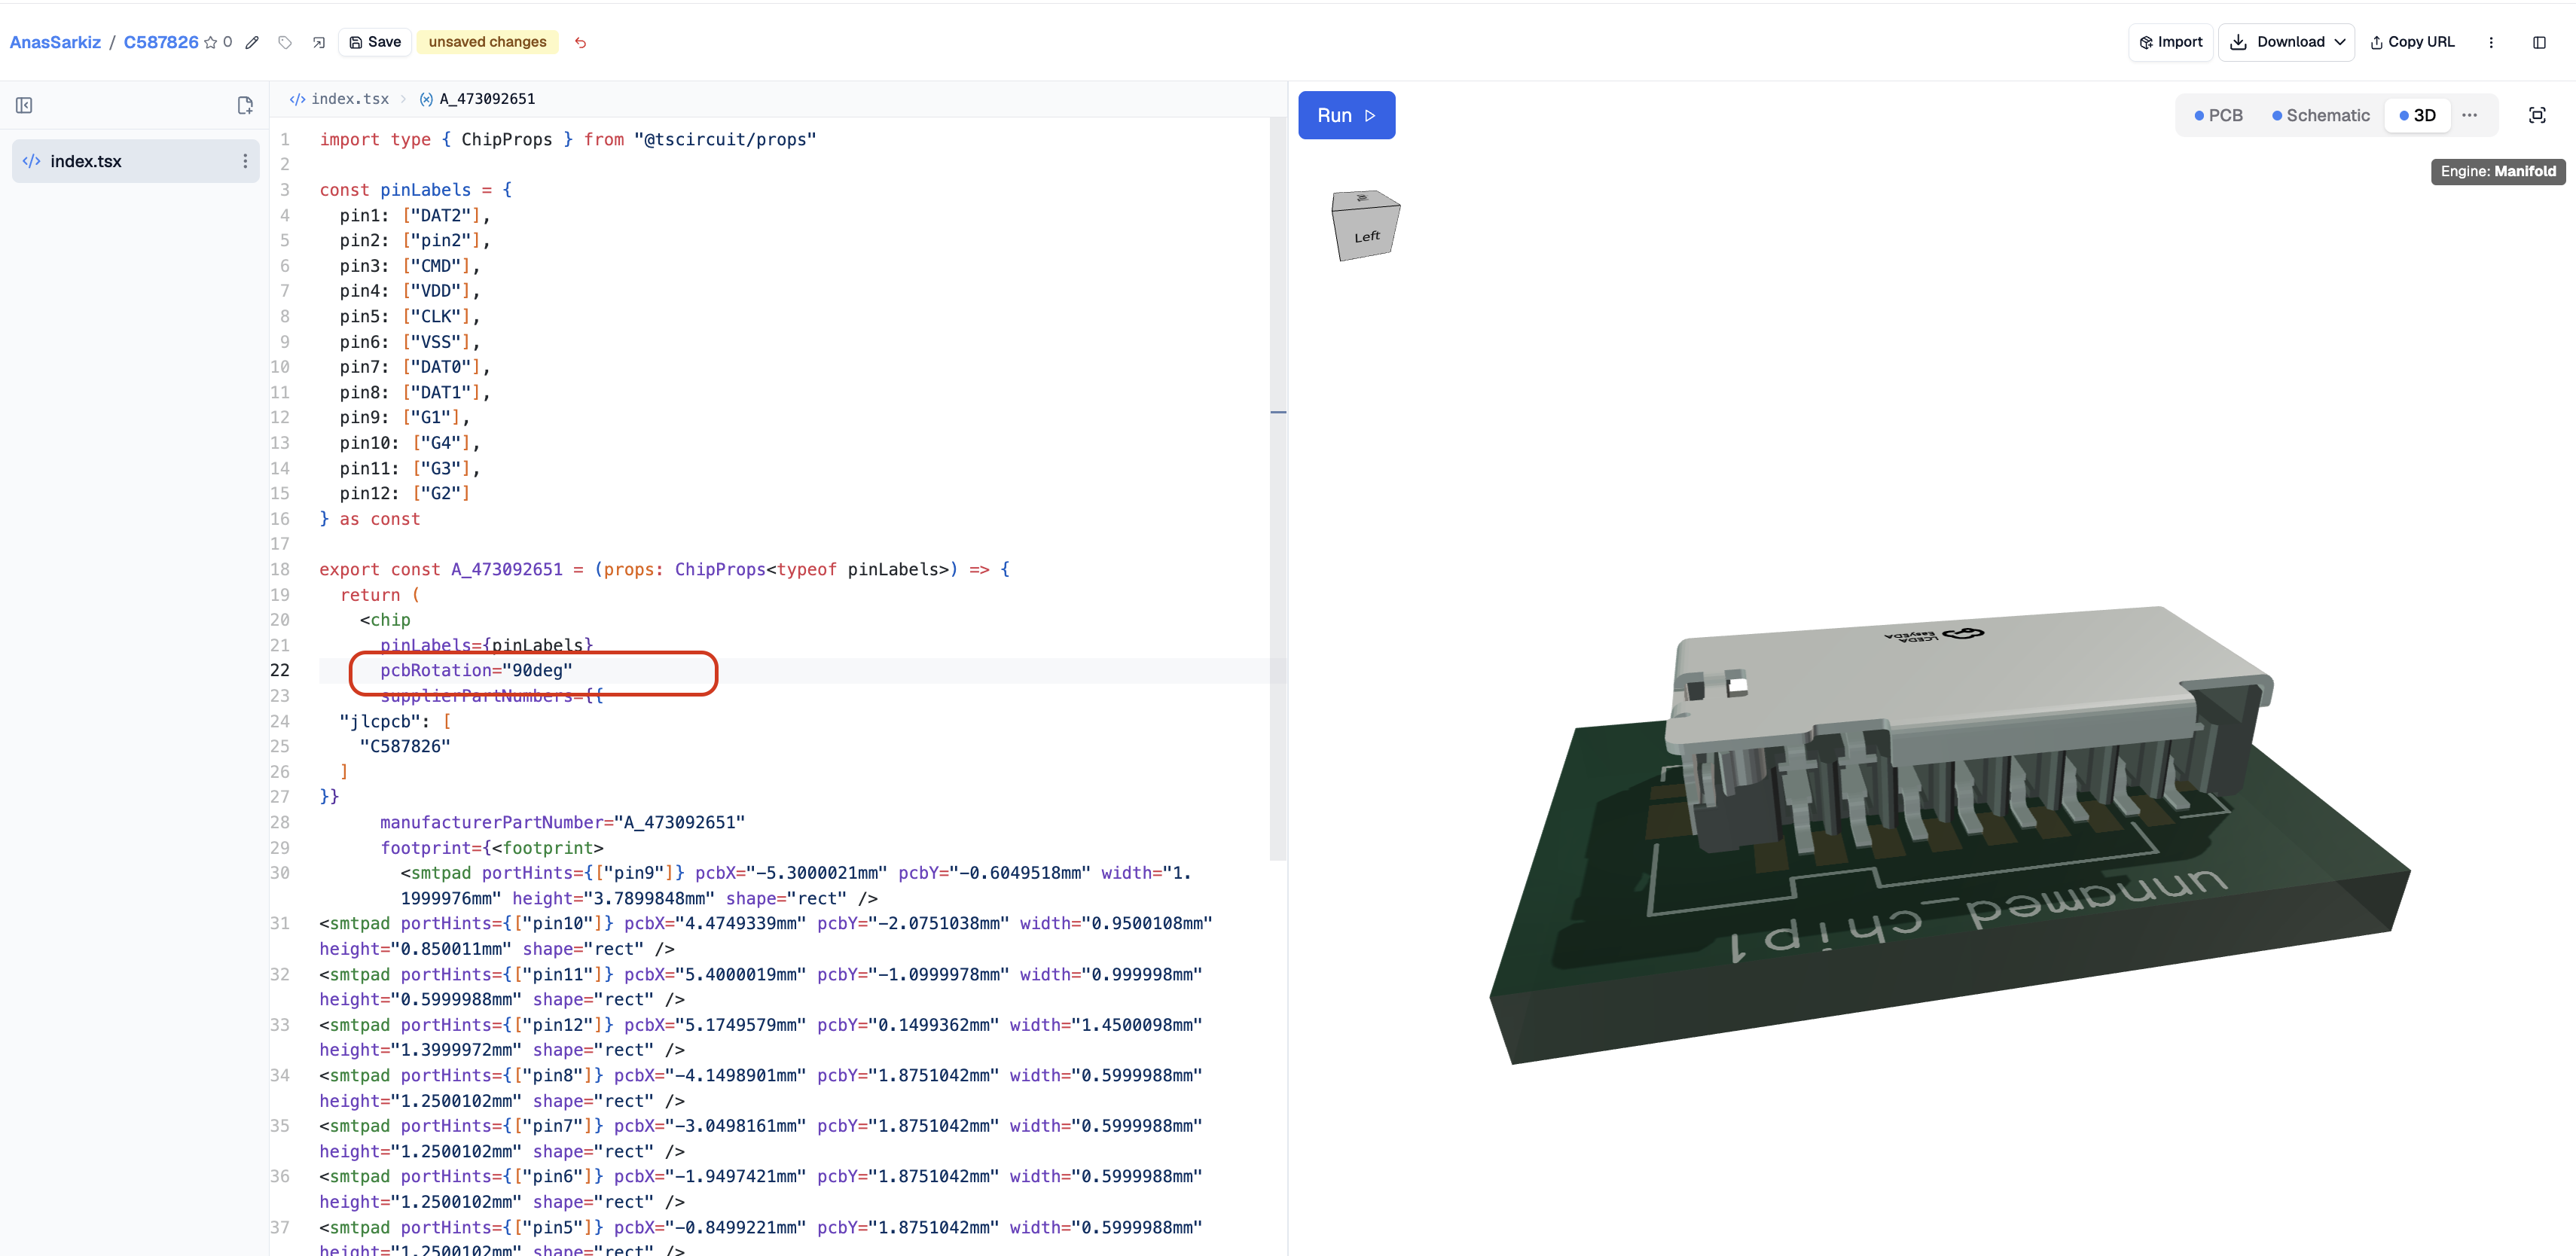The width and height of the screenshot is (2576, 1256).
Task: Click the Save button
Action: pyautogui.click(x=375, y=42)
